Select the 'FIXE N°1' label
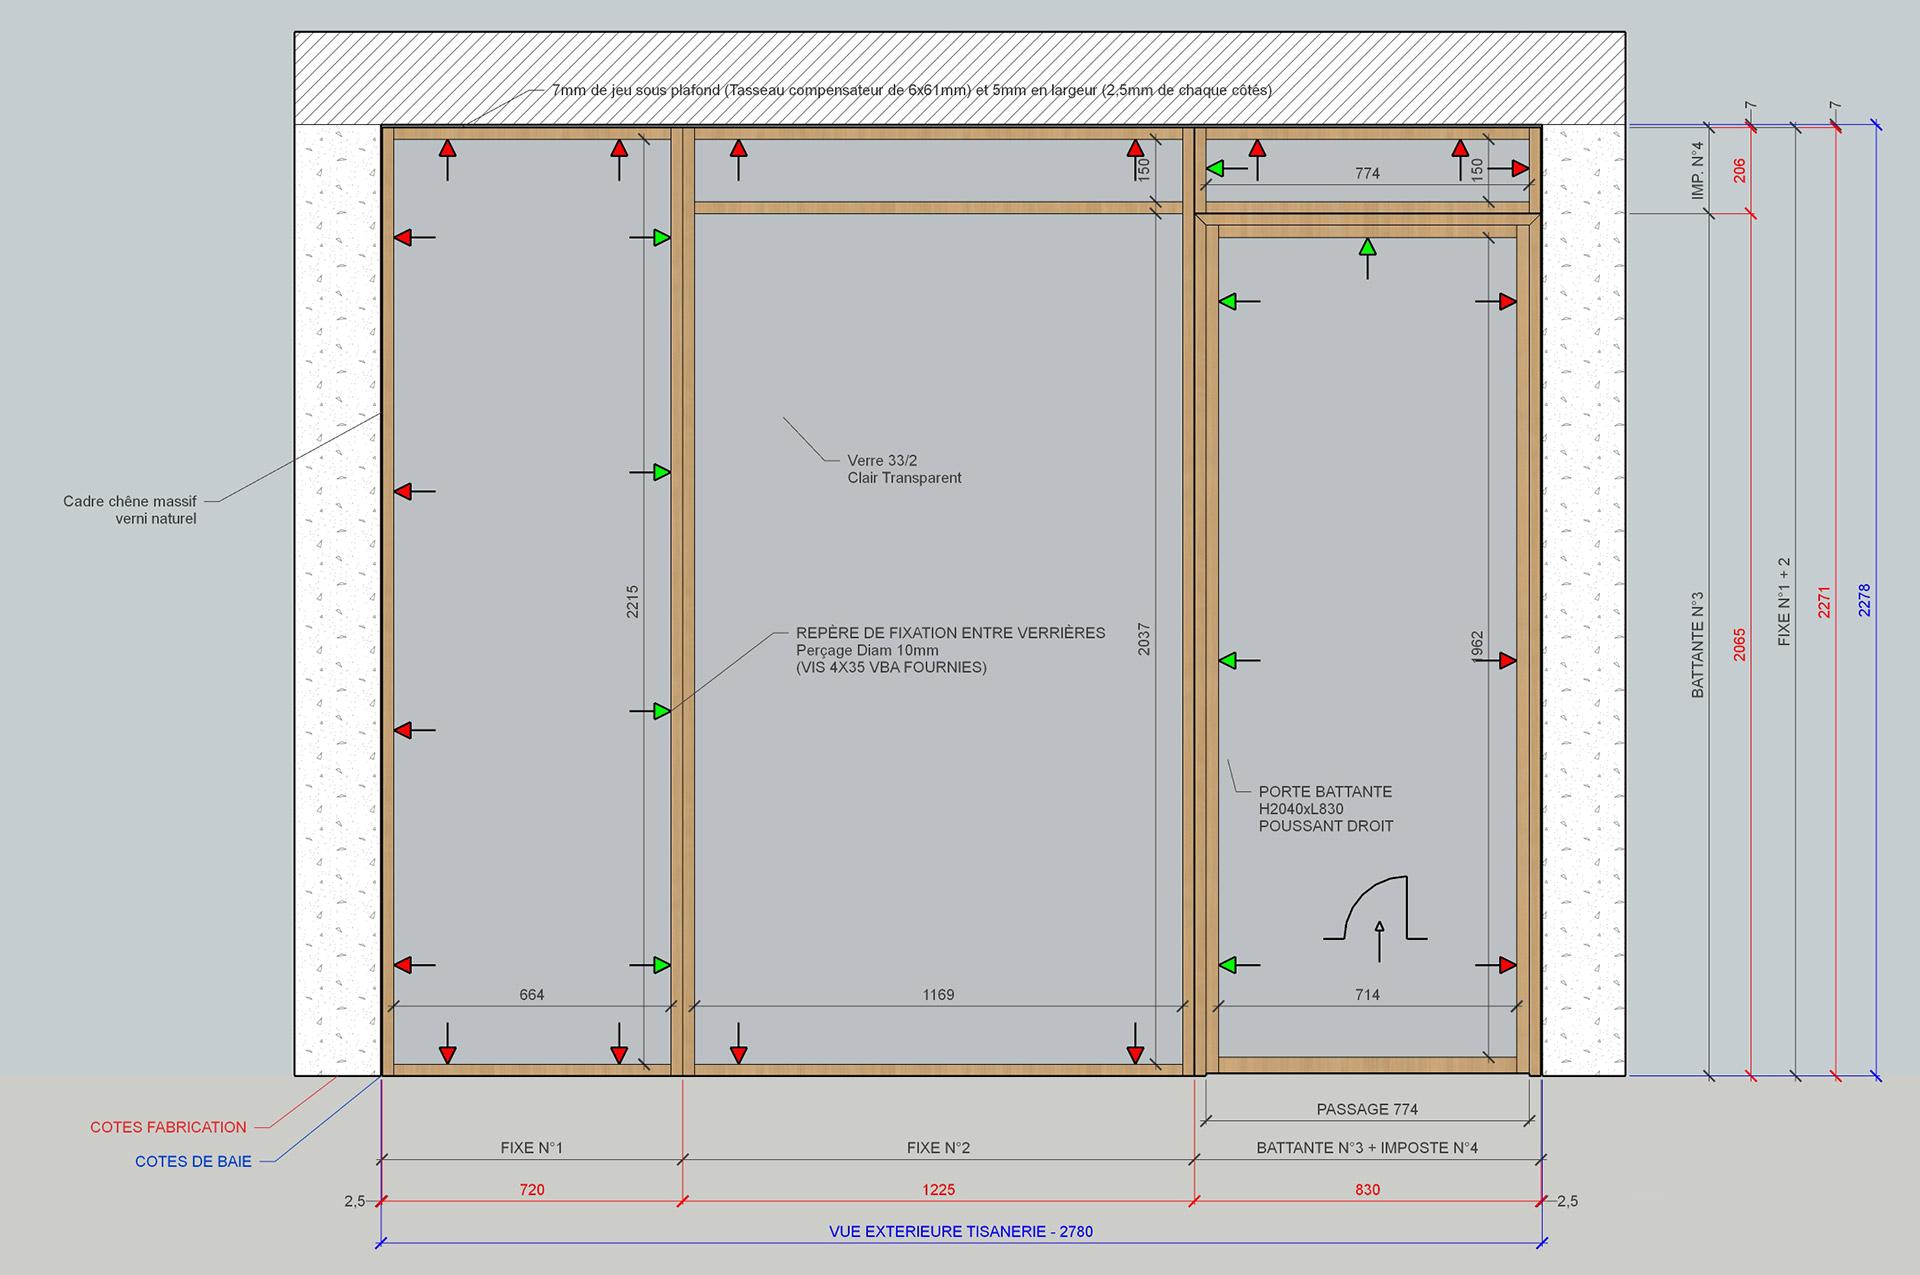The height and width of the screenshot is (1275, 1920). (532, 1148)
